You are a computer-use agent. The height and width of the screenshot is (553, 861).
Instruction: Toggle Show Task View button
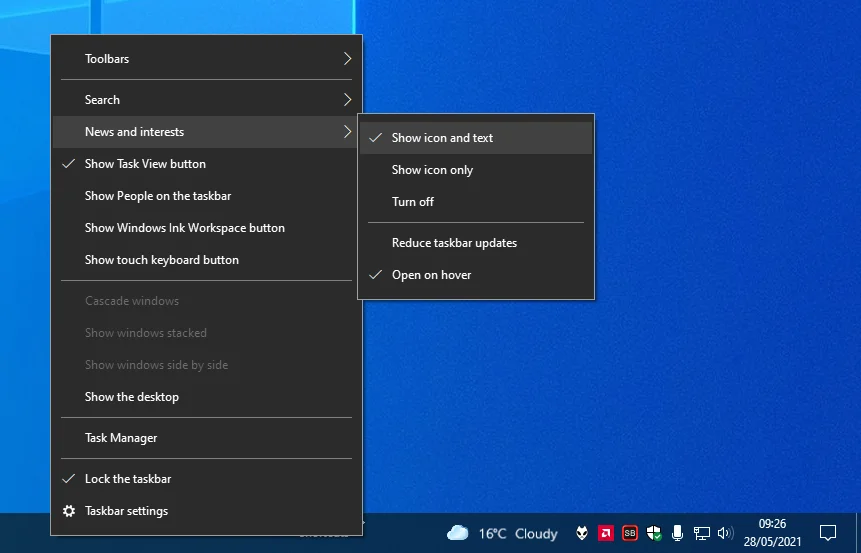pos(206,164)
